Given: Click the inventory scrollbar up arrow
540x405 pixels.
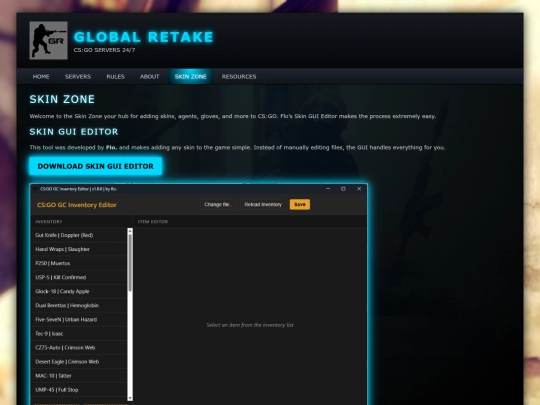Looking at the screenshot, I should [130, 231].
